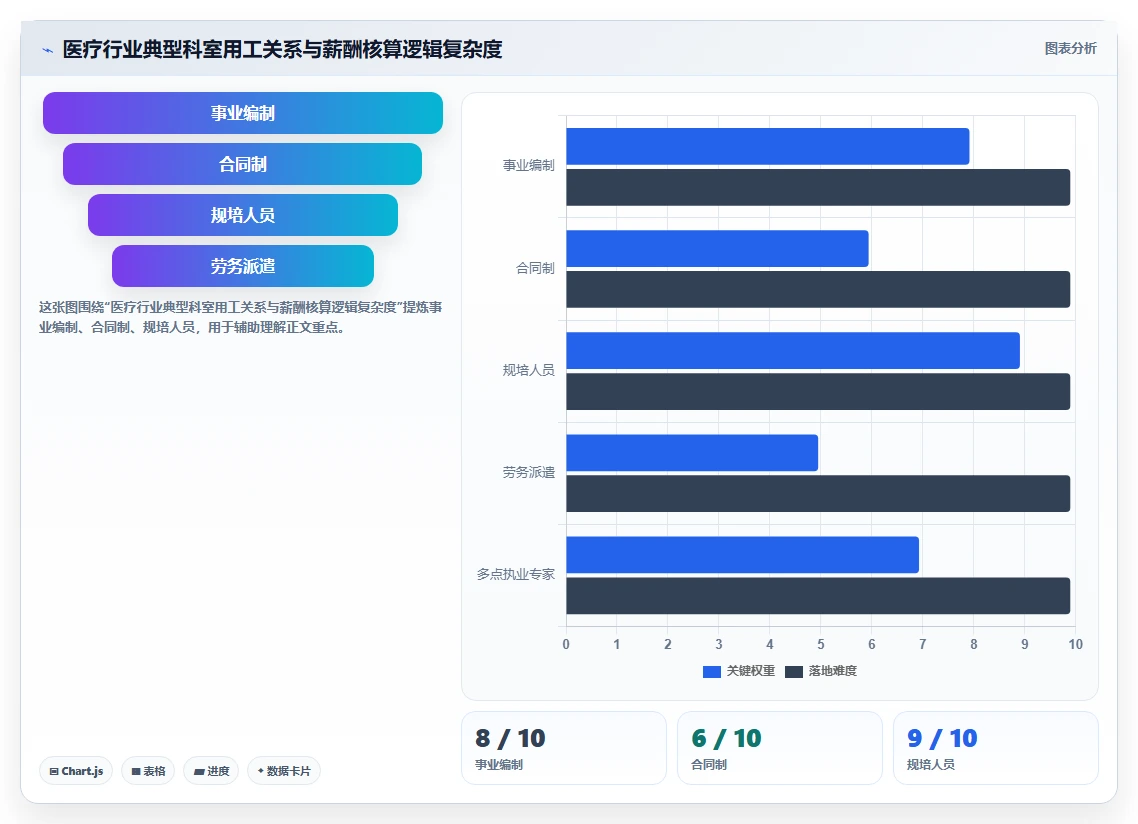Screen dimensions: 1138x824
Task: Select the 事业编制 funnel stage
Action: coord(242,113)
